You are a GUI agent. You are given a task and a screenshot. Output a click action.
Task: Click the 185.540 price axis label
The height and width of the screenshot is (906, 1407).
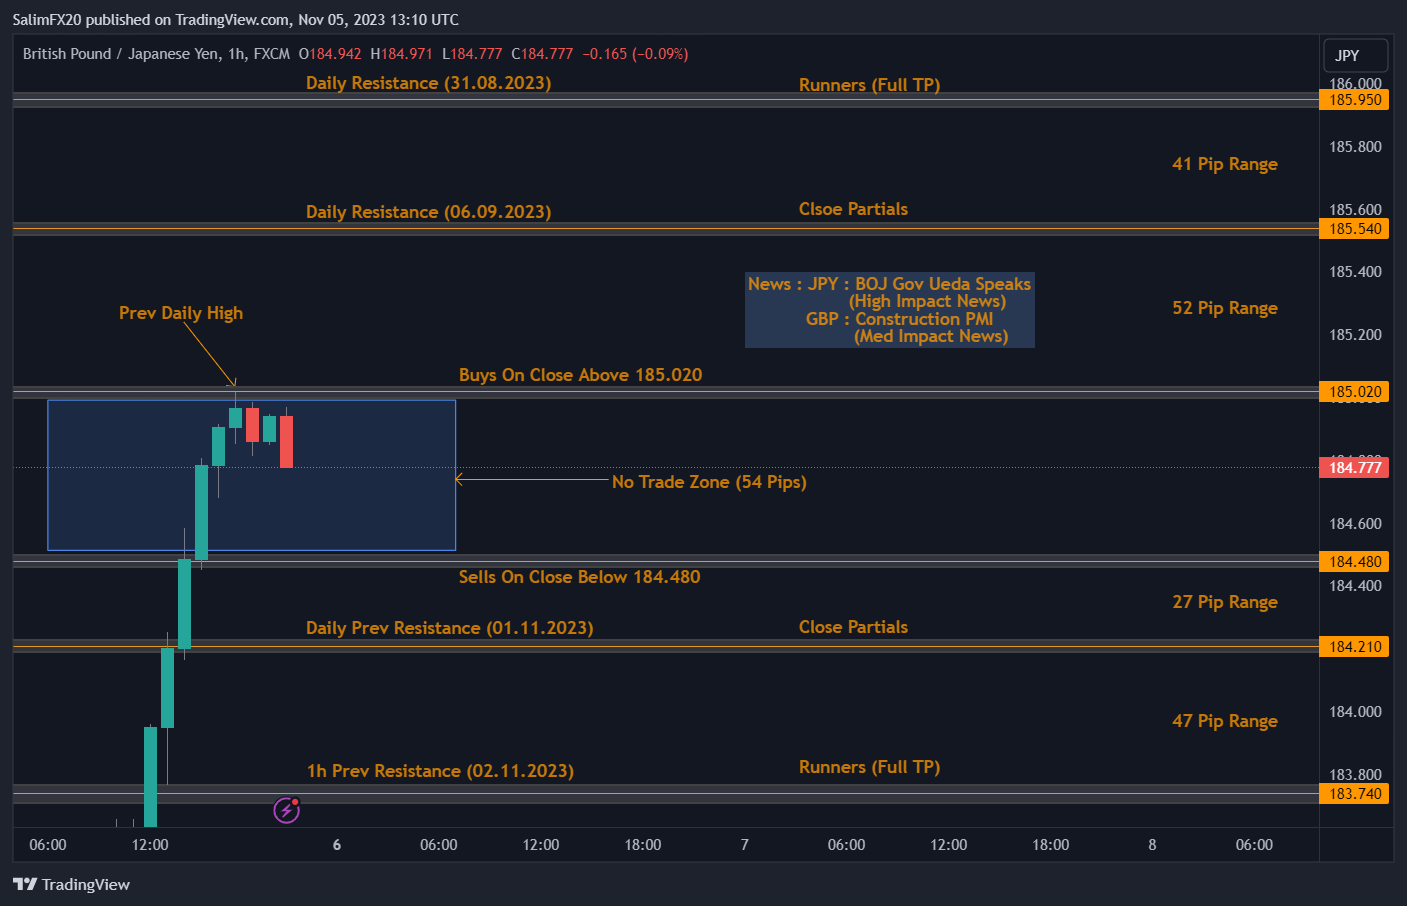pyautogui.click(x=1355, y=229)
